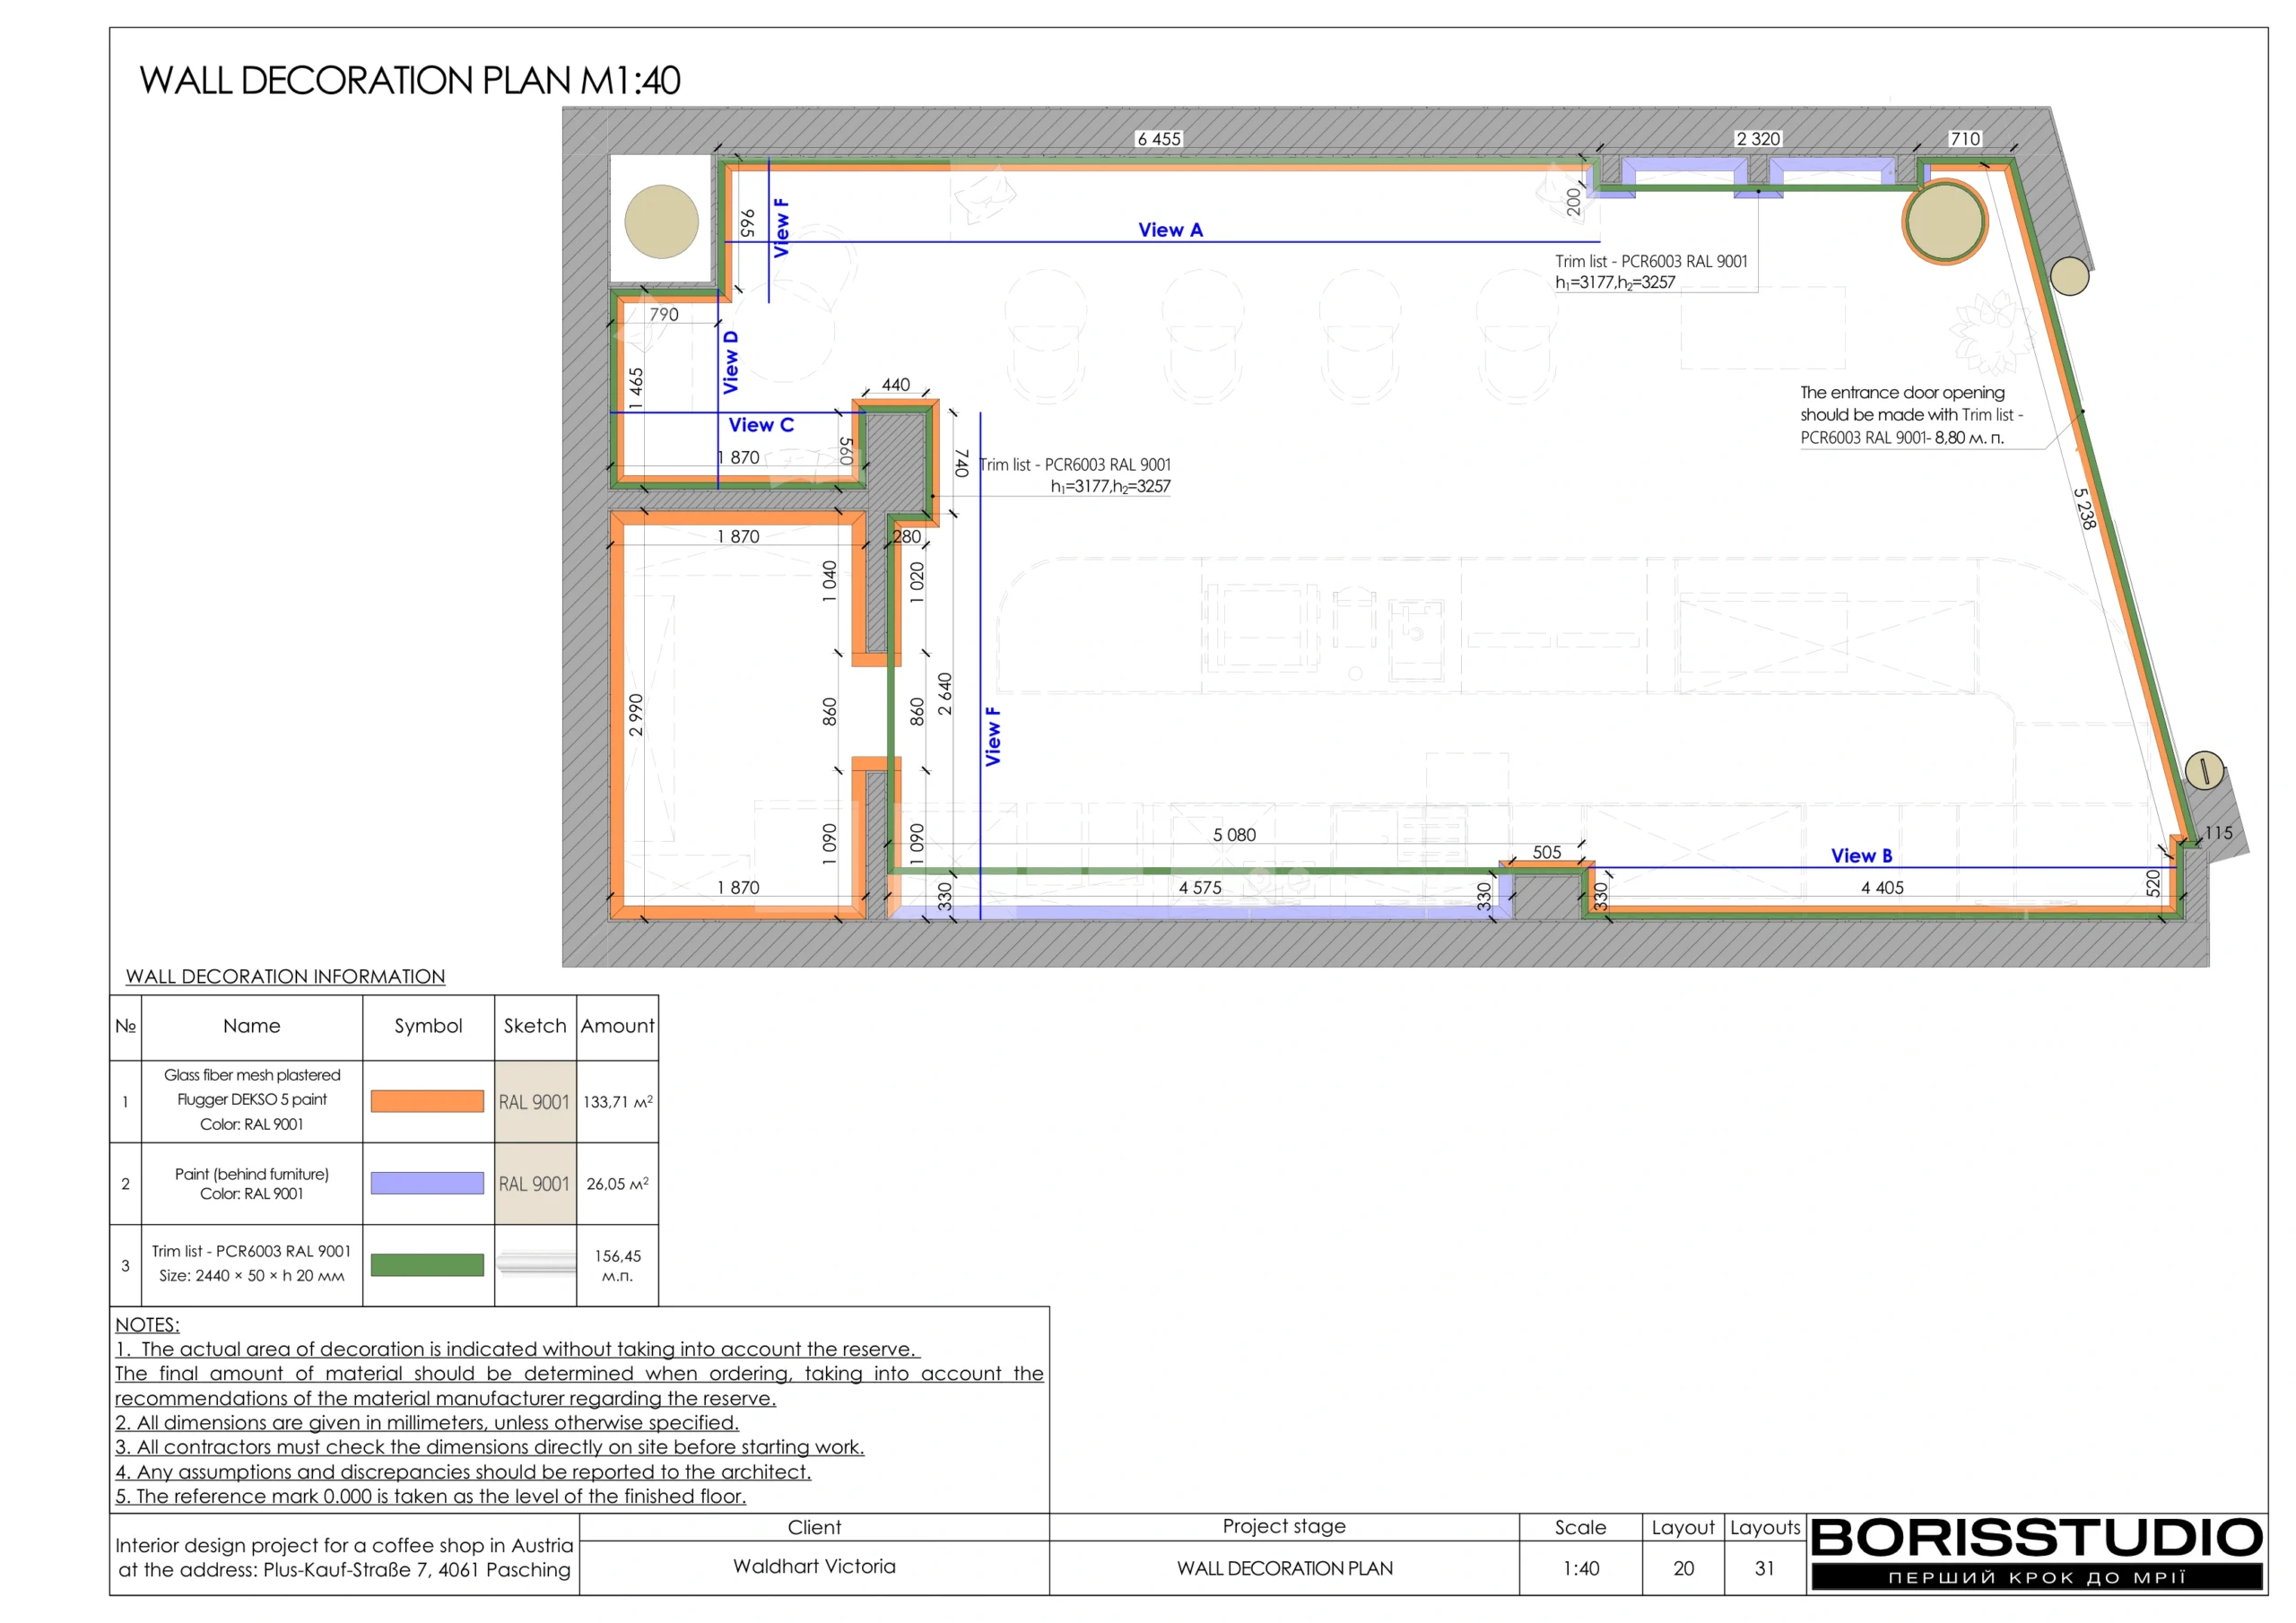
Task: Click the green trim list swatch
Action: tap(427, 1265)
